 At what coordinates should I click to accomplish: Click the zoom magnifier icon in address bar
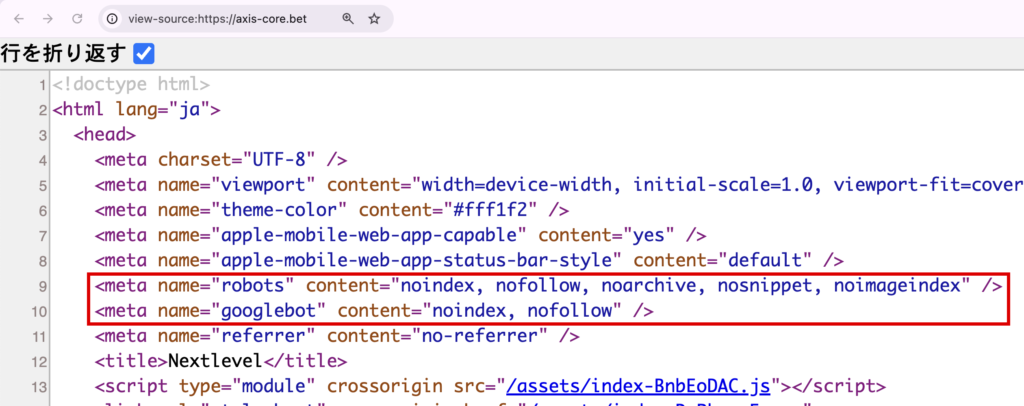(x=348, y=19)
